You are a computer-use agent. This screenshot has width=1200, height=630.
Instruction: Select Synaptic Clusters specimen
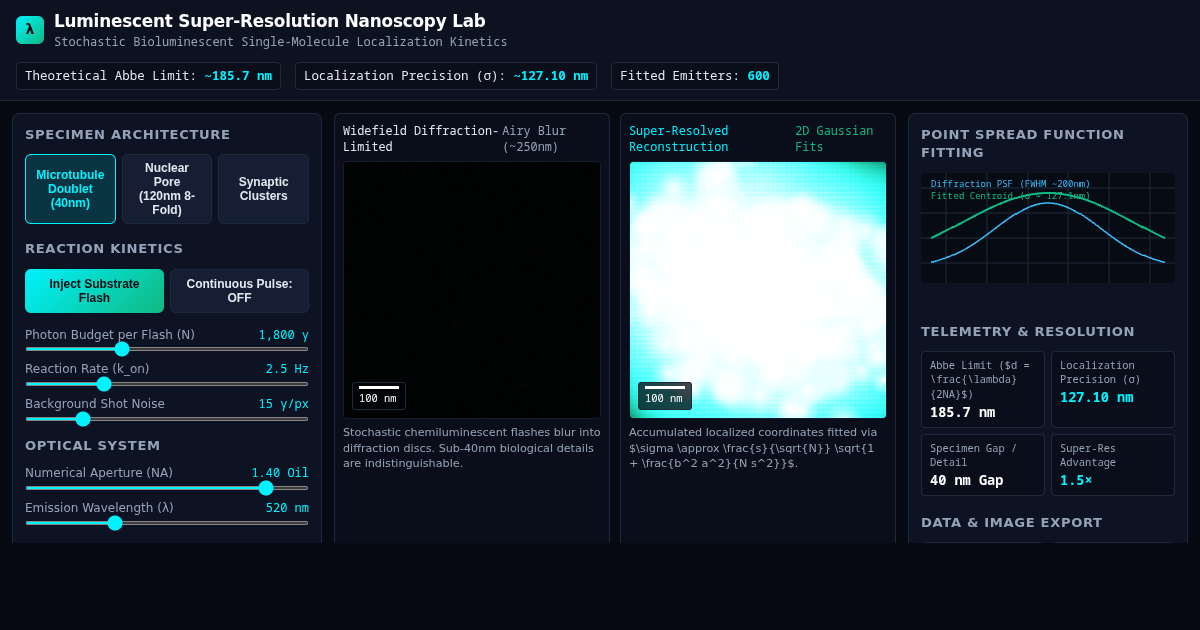point(264,189)
